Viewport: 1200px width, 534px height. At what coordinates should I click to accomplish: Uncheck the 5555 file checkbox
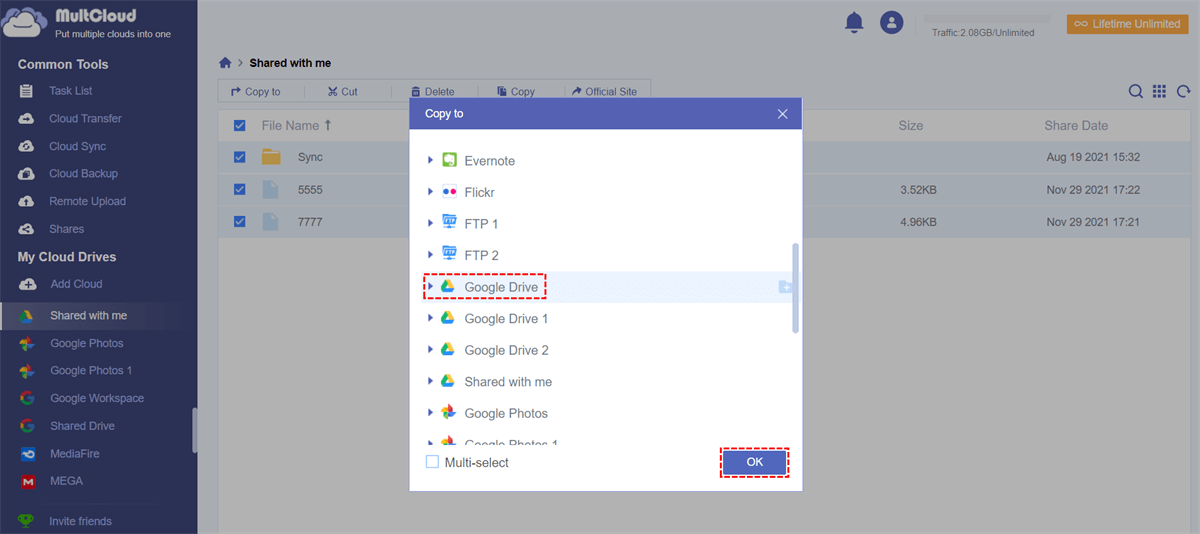(239, 189)
